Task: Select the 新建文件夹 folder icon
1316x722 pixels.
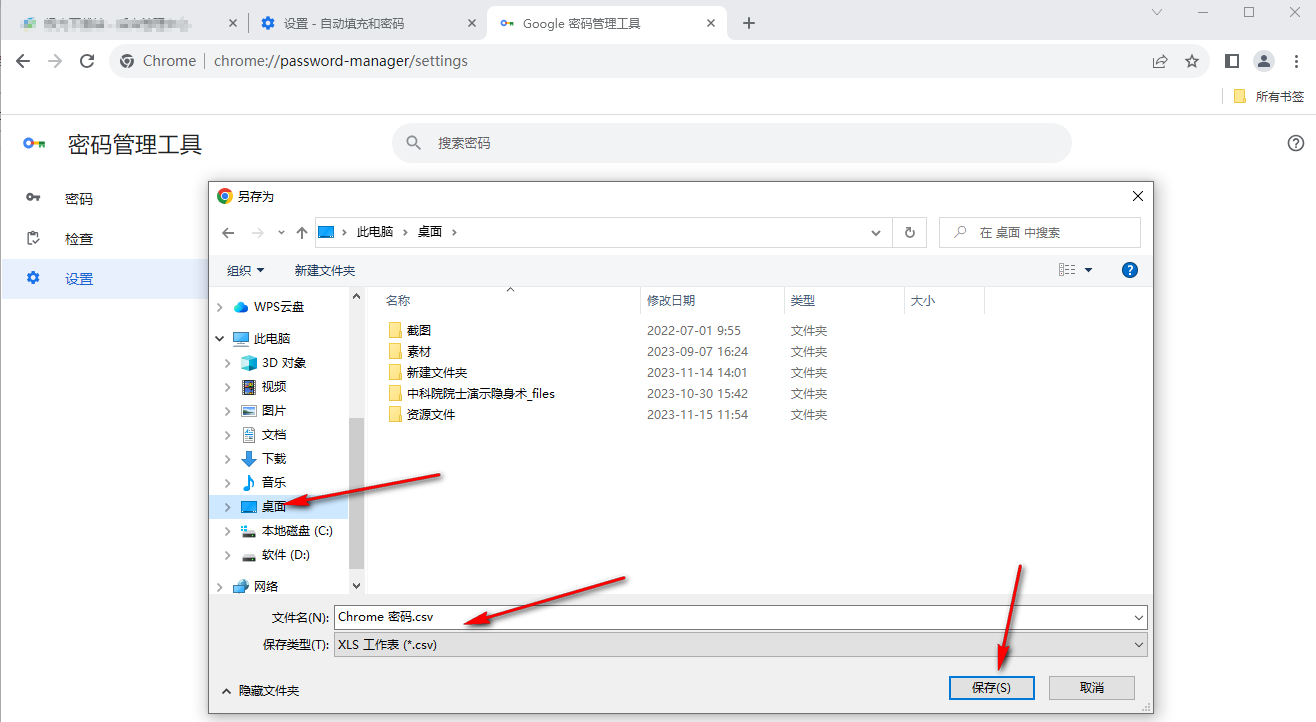Action: (x=395, y=372)
